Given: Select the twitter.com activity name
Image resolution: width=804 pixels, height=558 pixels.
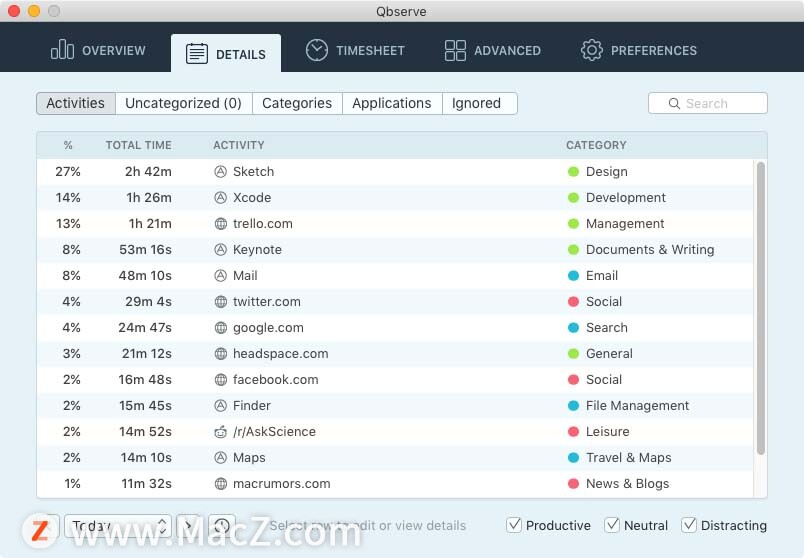Looking at the screenshot, I should (x=267, y=302).
